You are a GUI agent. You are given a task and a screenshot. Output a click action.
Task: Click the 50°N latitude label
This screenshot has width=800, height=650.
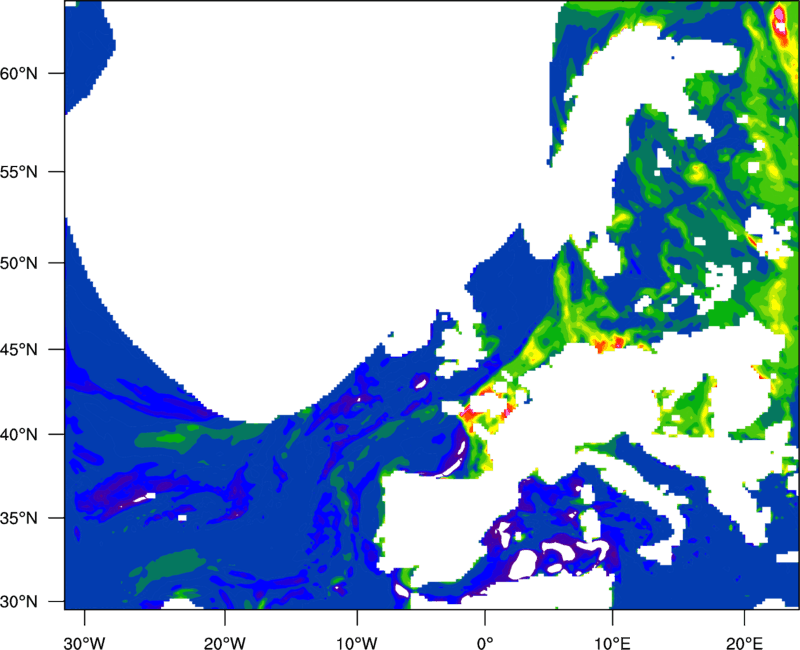[19, 263]
